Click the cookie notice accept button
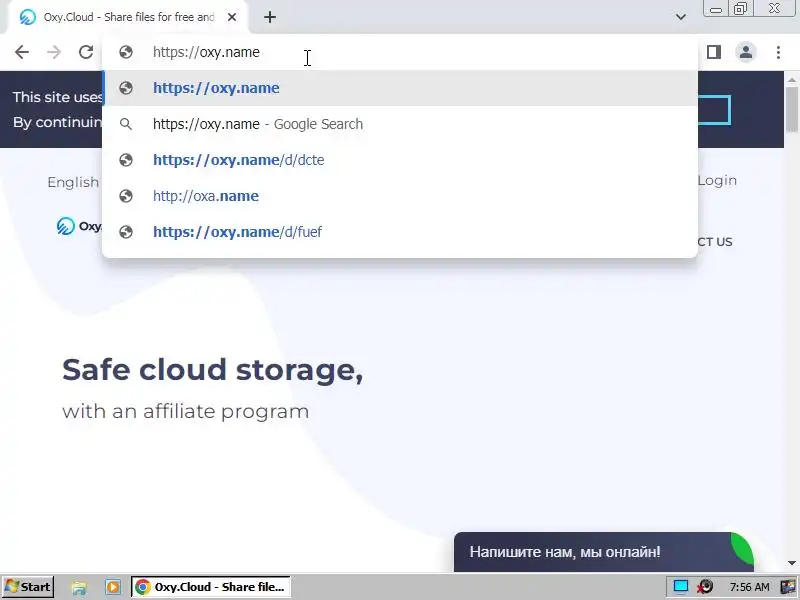This screenshot has height=600, width=800. (714, 110)
